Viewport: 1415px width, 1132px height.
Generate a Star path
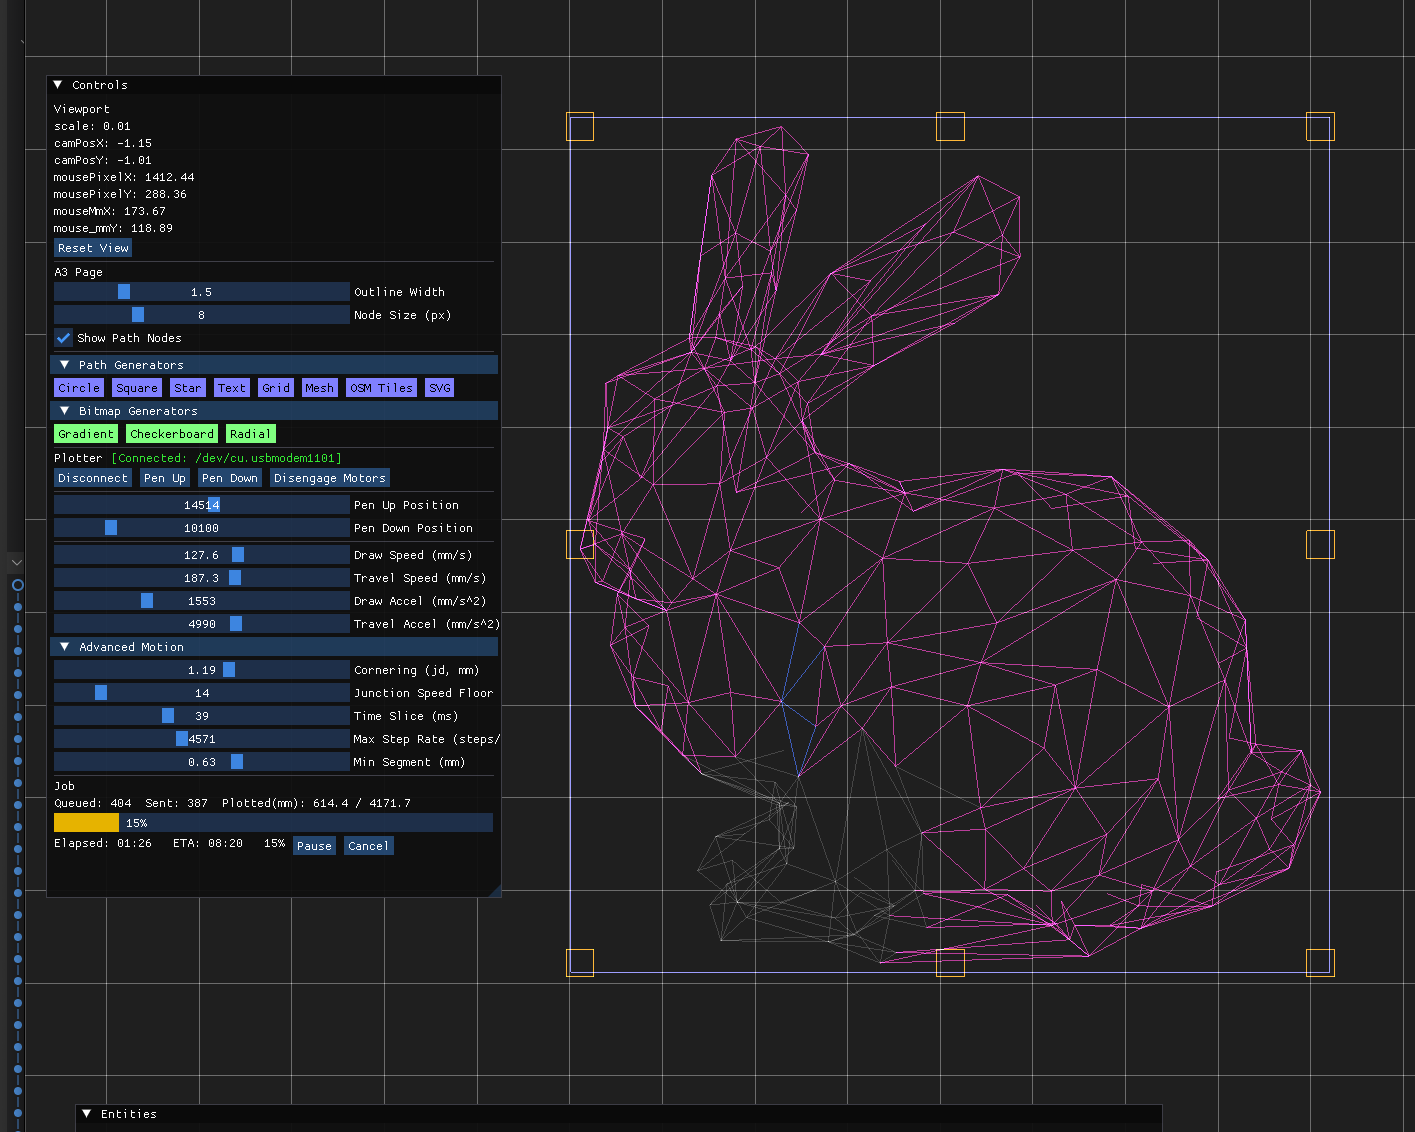[187, 388]
